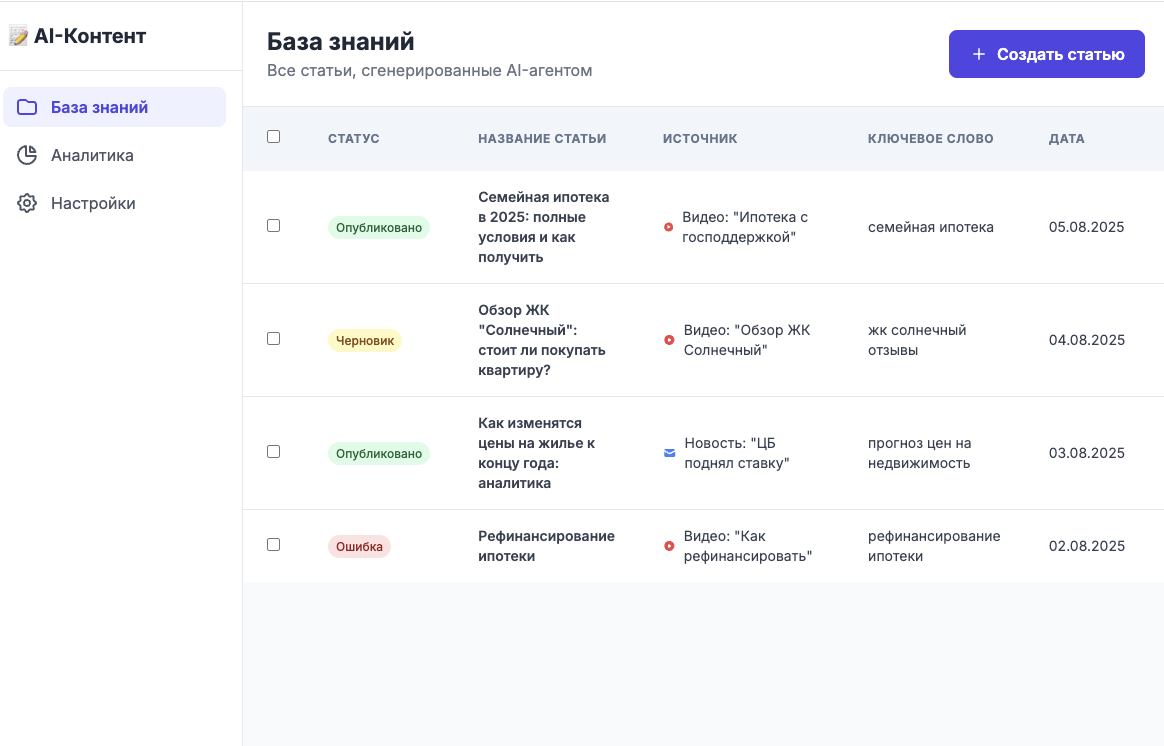Go to Настройки in the sidebar

pos(93,203)
